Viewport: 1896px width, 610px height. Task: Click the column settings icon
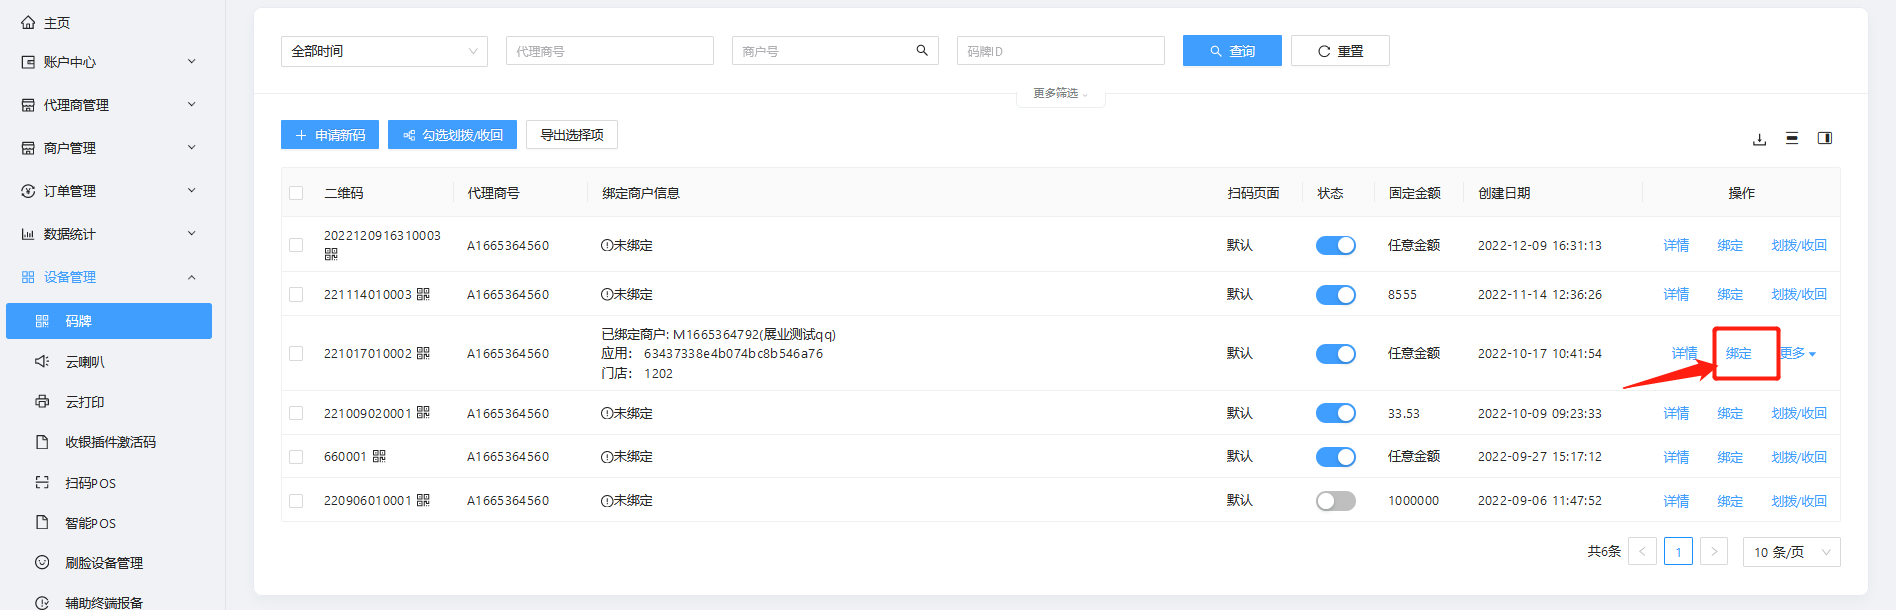click(1825, 138)
